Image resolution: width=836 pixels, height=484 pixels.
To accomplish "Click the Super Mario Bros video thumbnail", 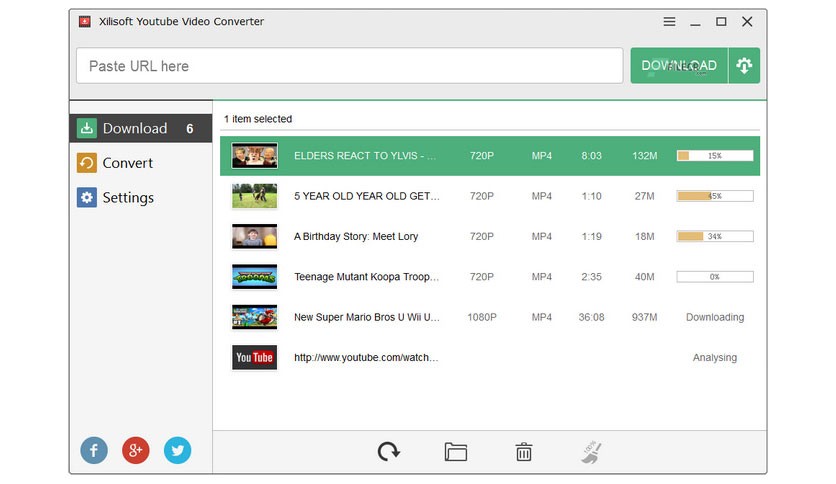I will pyautogui.click(x=254, y=317).
